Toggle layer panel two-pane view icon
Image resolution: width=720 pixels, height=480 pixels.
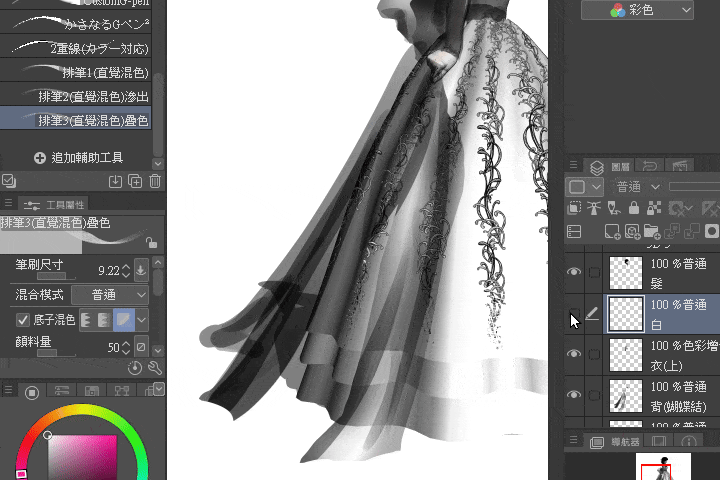coord(574,232)
